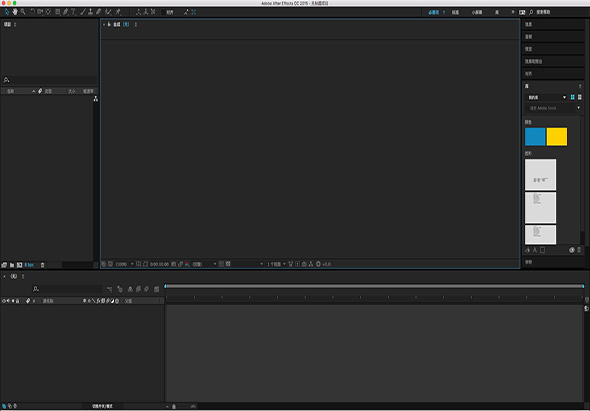Switch Libraries panel to grid view
This screenshot has width=590, height=411.
point(573,97)
